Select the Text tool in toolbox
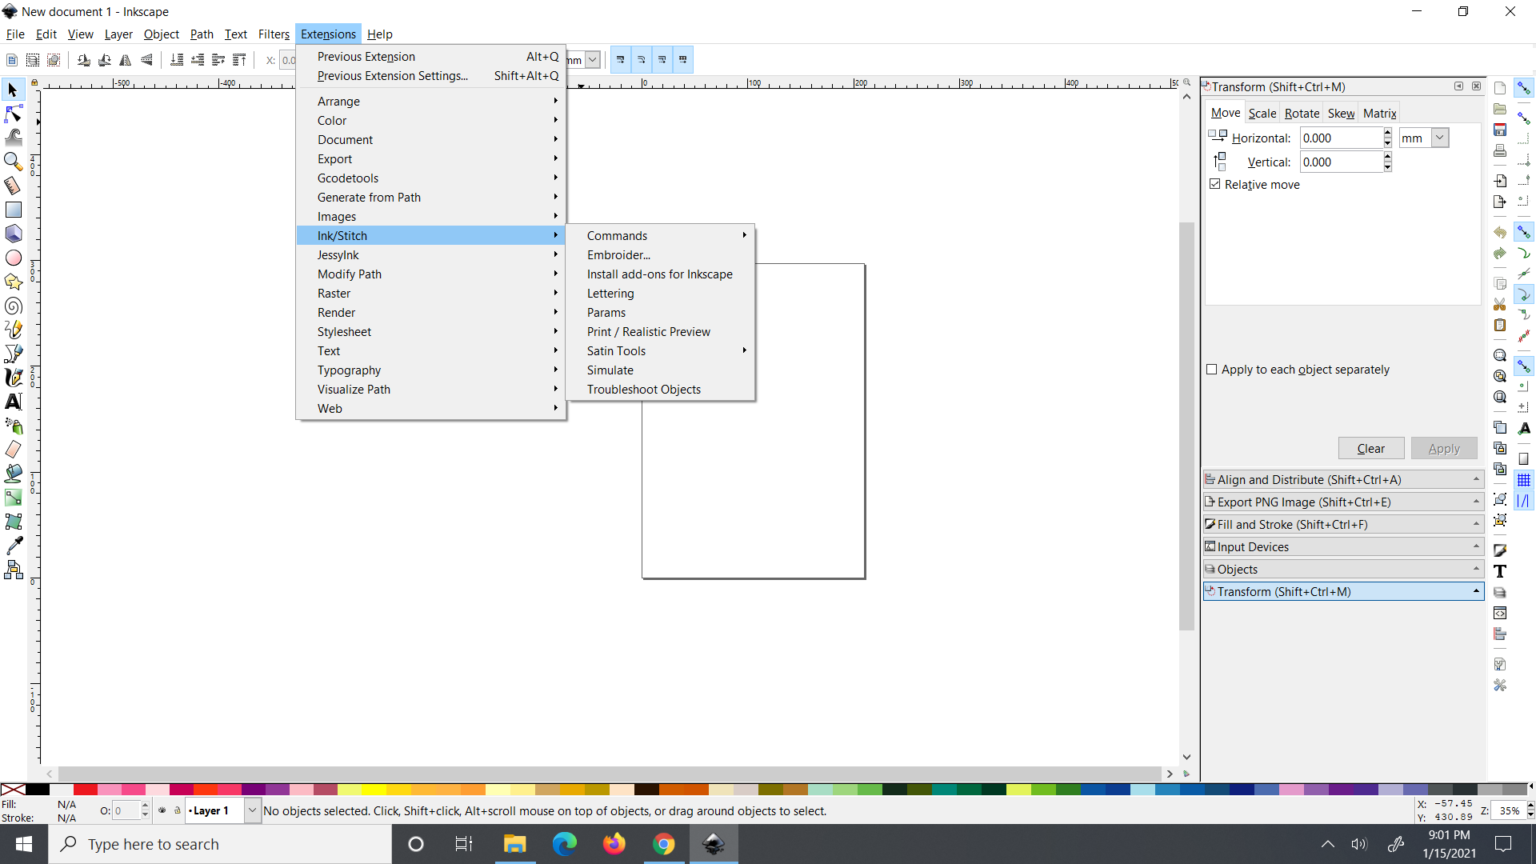 (13, 402)
